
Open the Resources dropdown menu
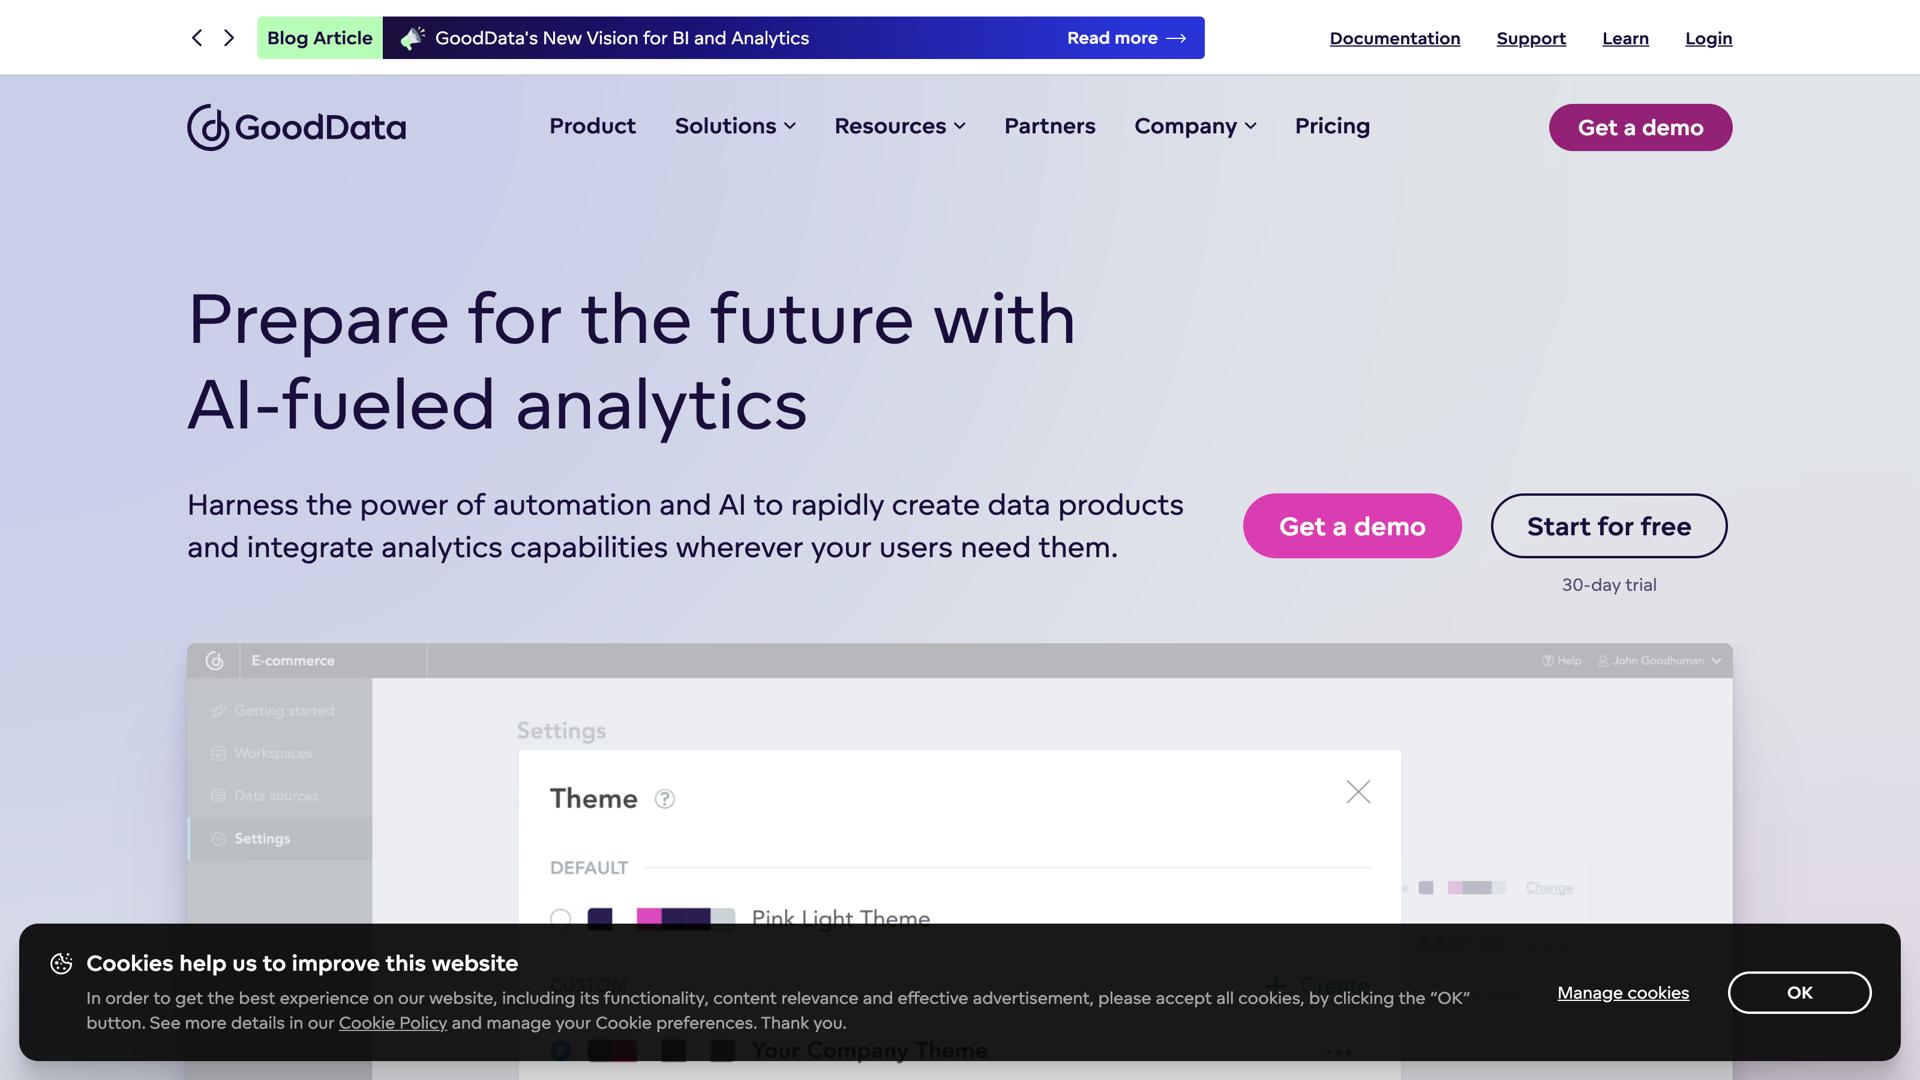click(x=900, y=126)
